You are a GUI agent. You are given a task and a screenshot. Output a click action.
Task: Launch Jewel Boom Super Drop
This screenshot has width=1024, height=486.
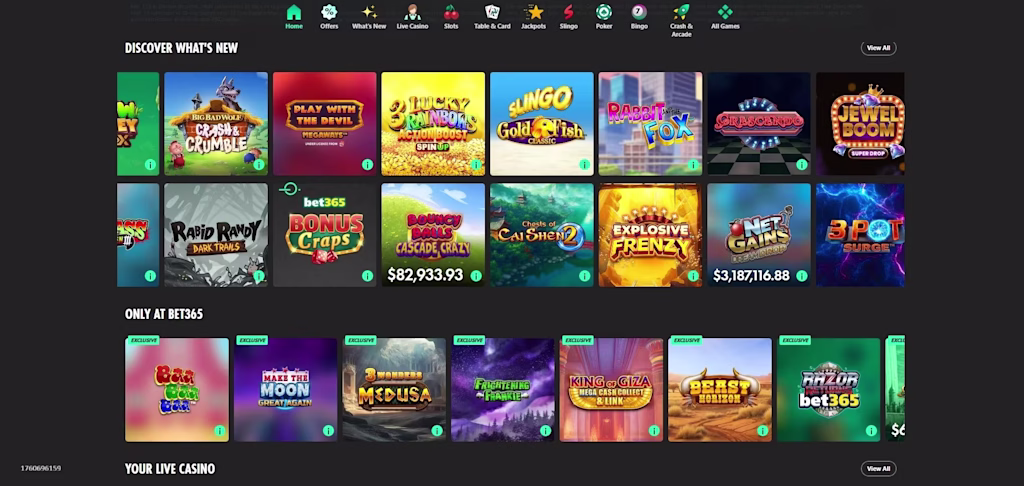pyautogui.click(x=860, y=123)
